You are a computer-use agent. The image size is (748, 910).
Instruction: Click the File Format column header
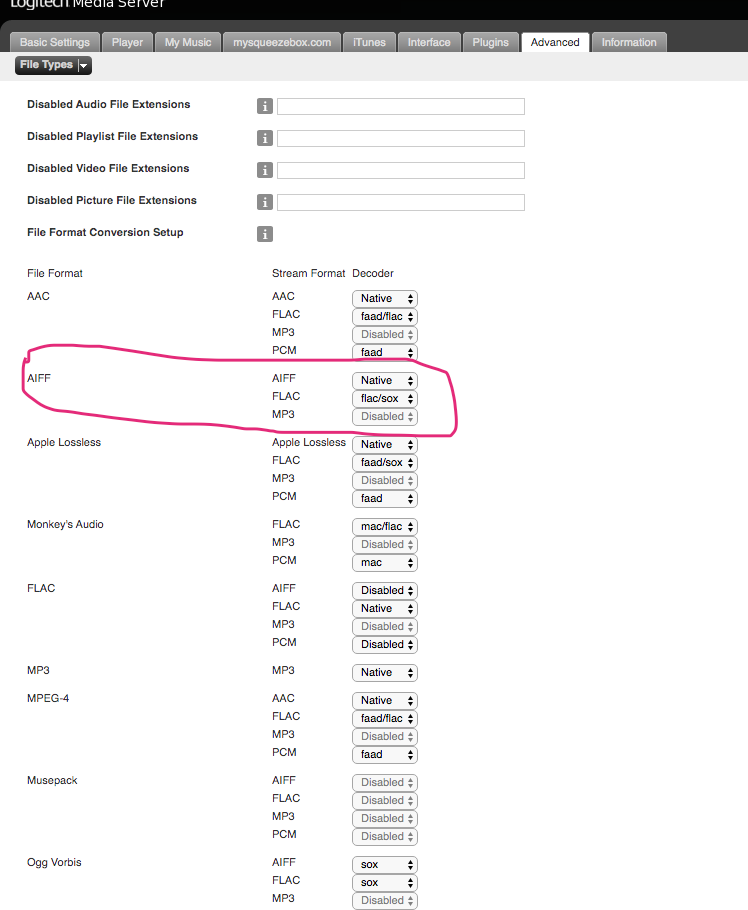[x=55, y=273]
